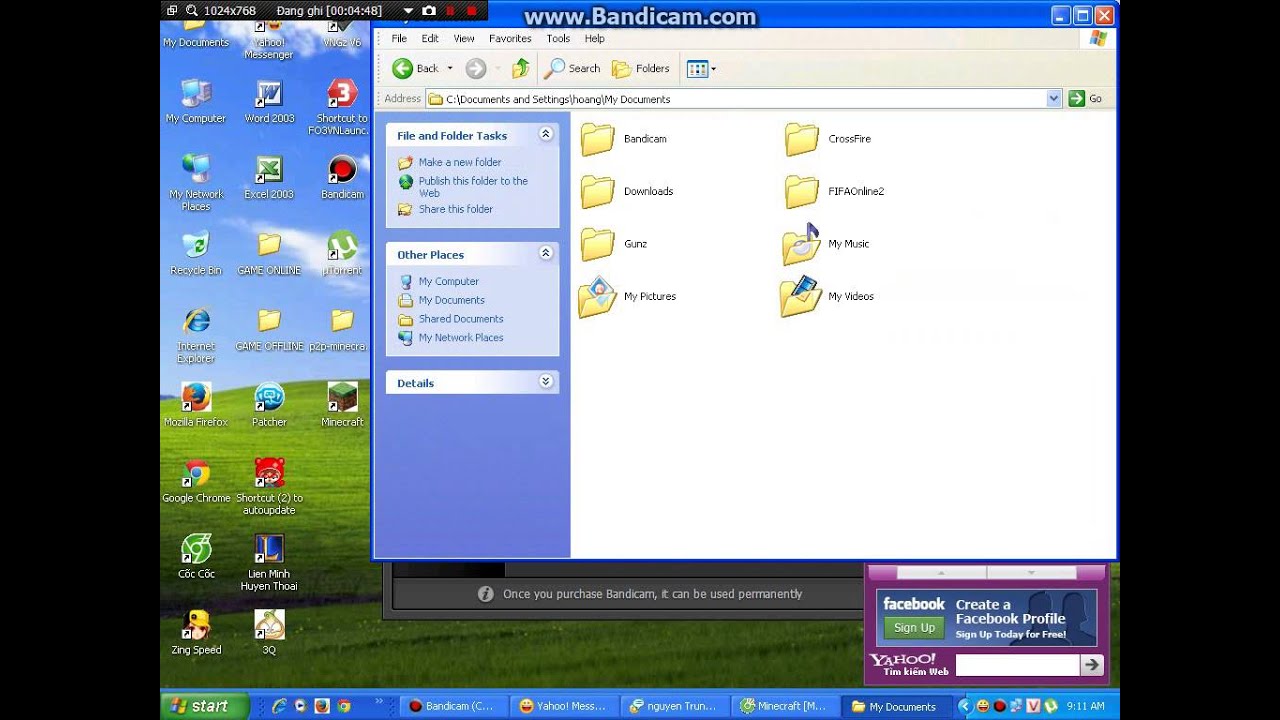
Task: Select the Patcher desktop icon
Action: pos(269,405)
